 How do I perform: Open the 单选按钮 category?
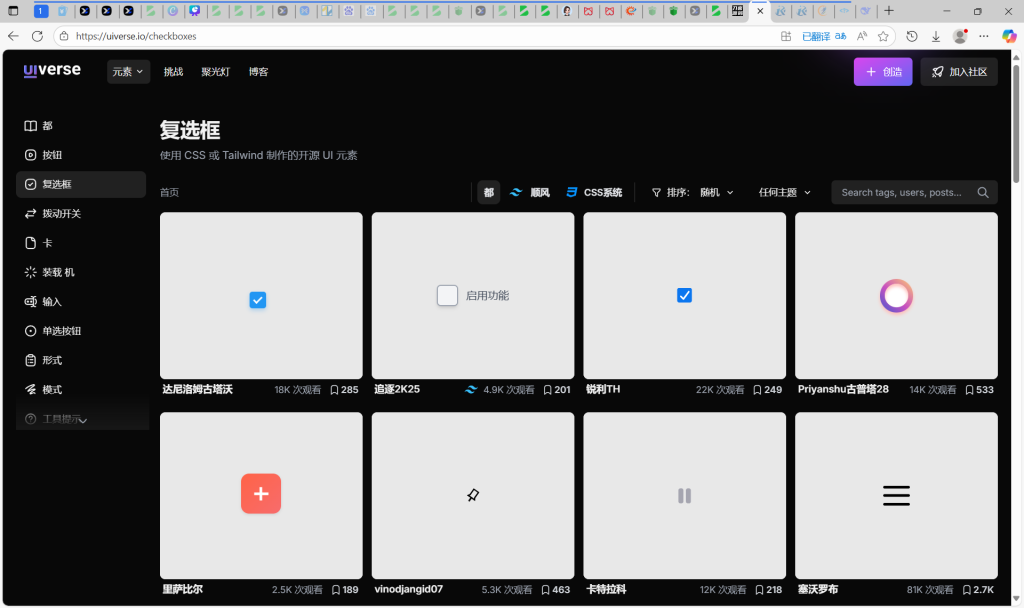coord(58,330)
